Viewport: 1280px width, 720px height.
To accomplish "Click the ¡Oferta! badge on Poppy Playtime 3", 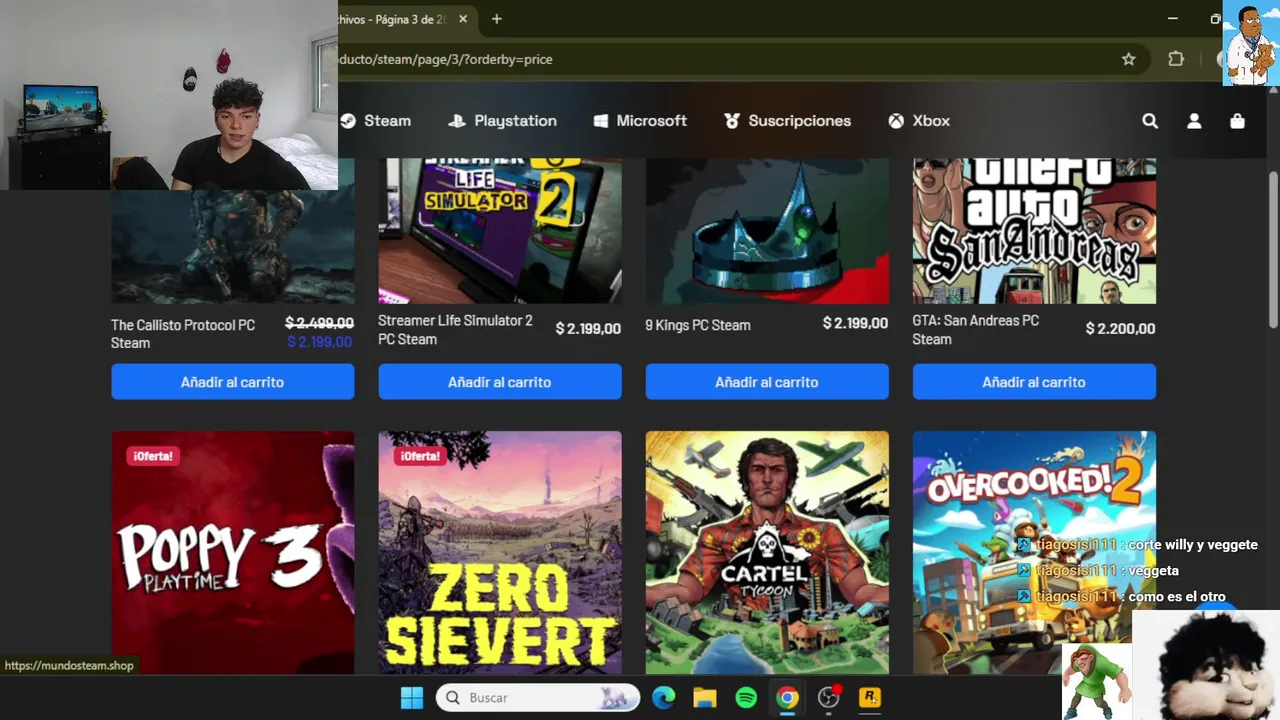I will (x=154, y=456).
